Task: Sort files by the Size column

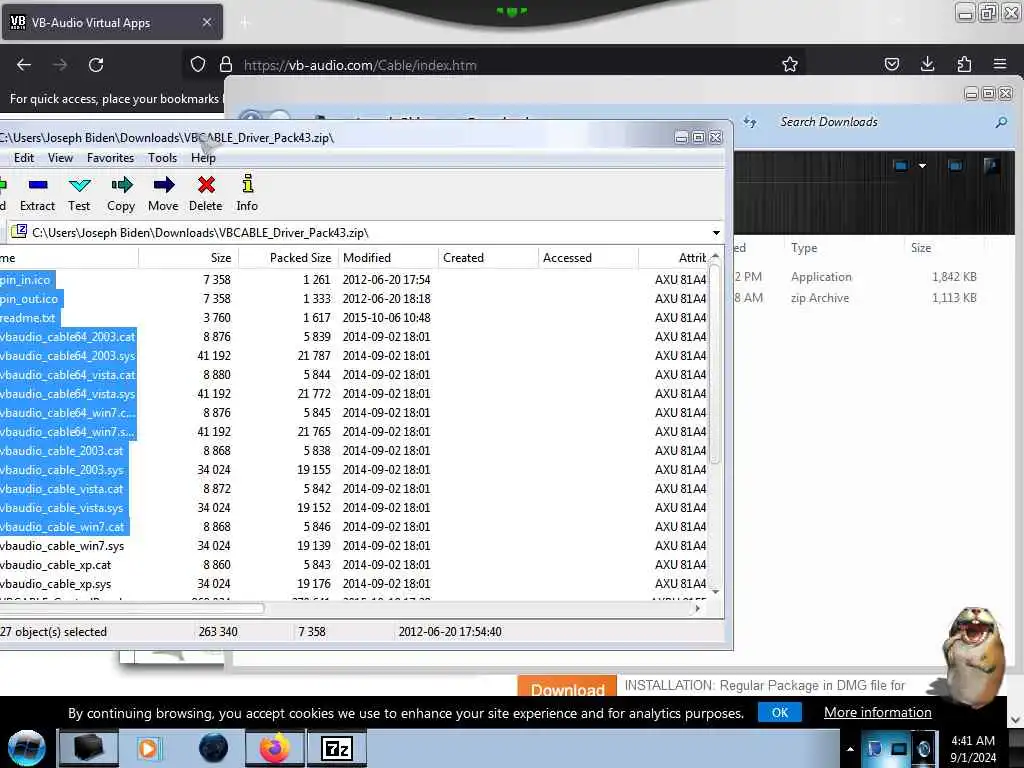Action: coord(188,258)
